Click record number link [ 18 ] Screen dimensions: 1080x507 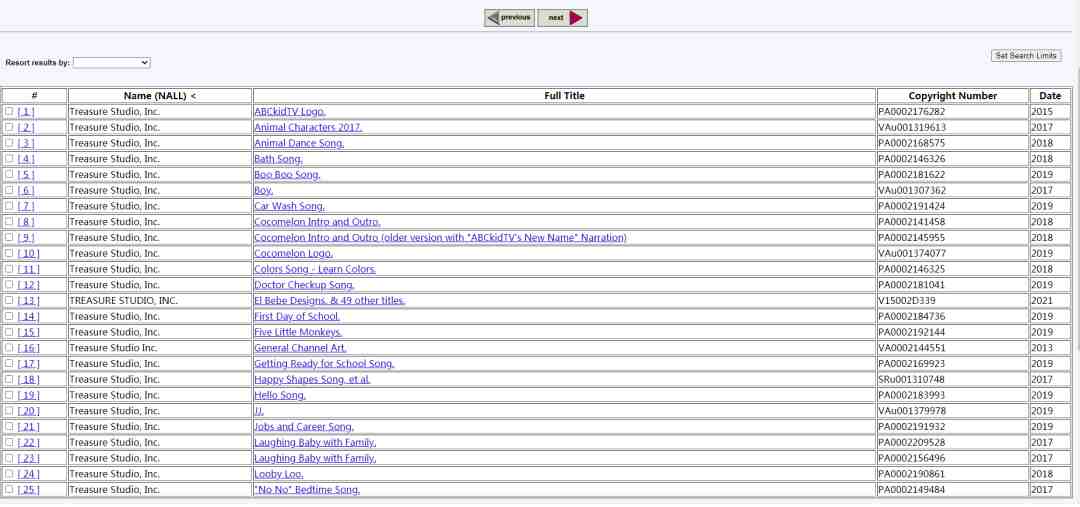coord(29,380)
